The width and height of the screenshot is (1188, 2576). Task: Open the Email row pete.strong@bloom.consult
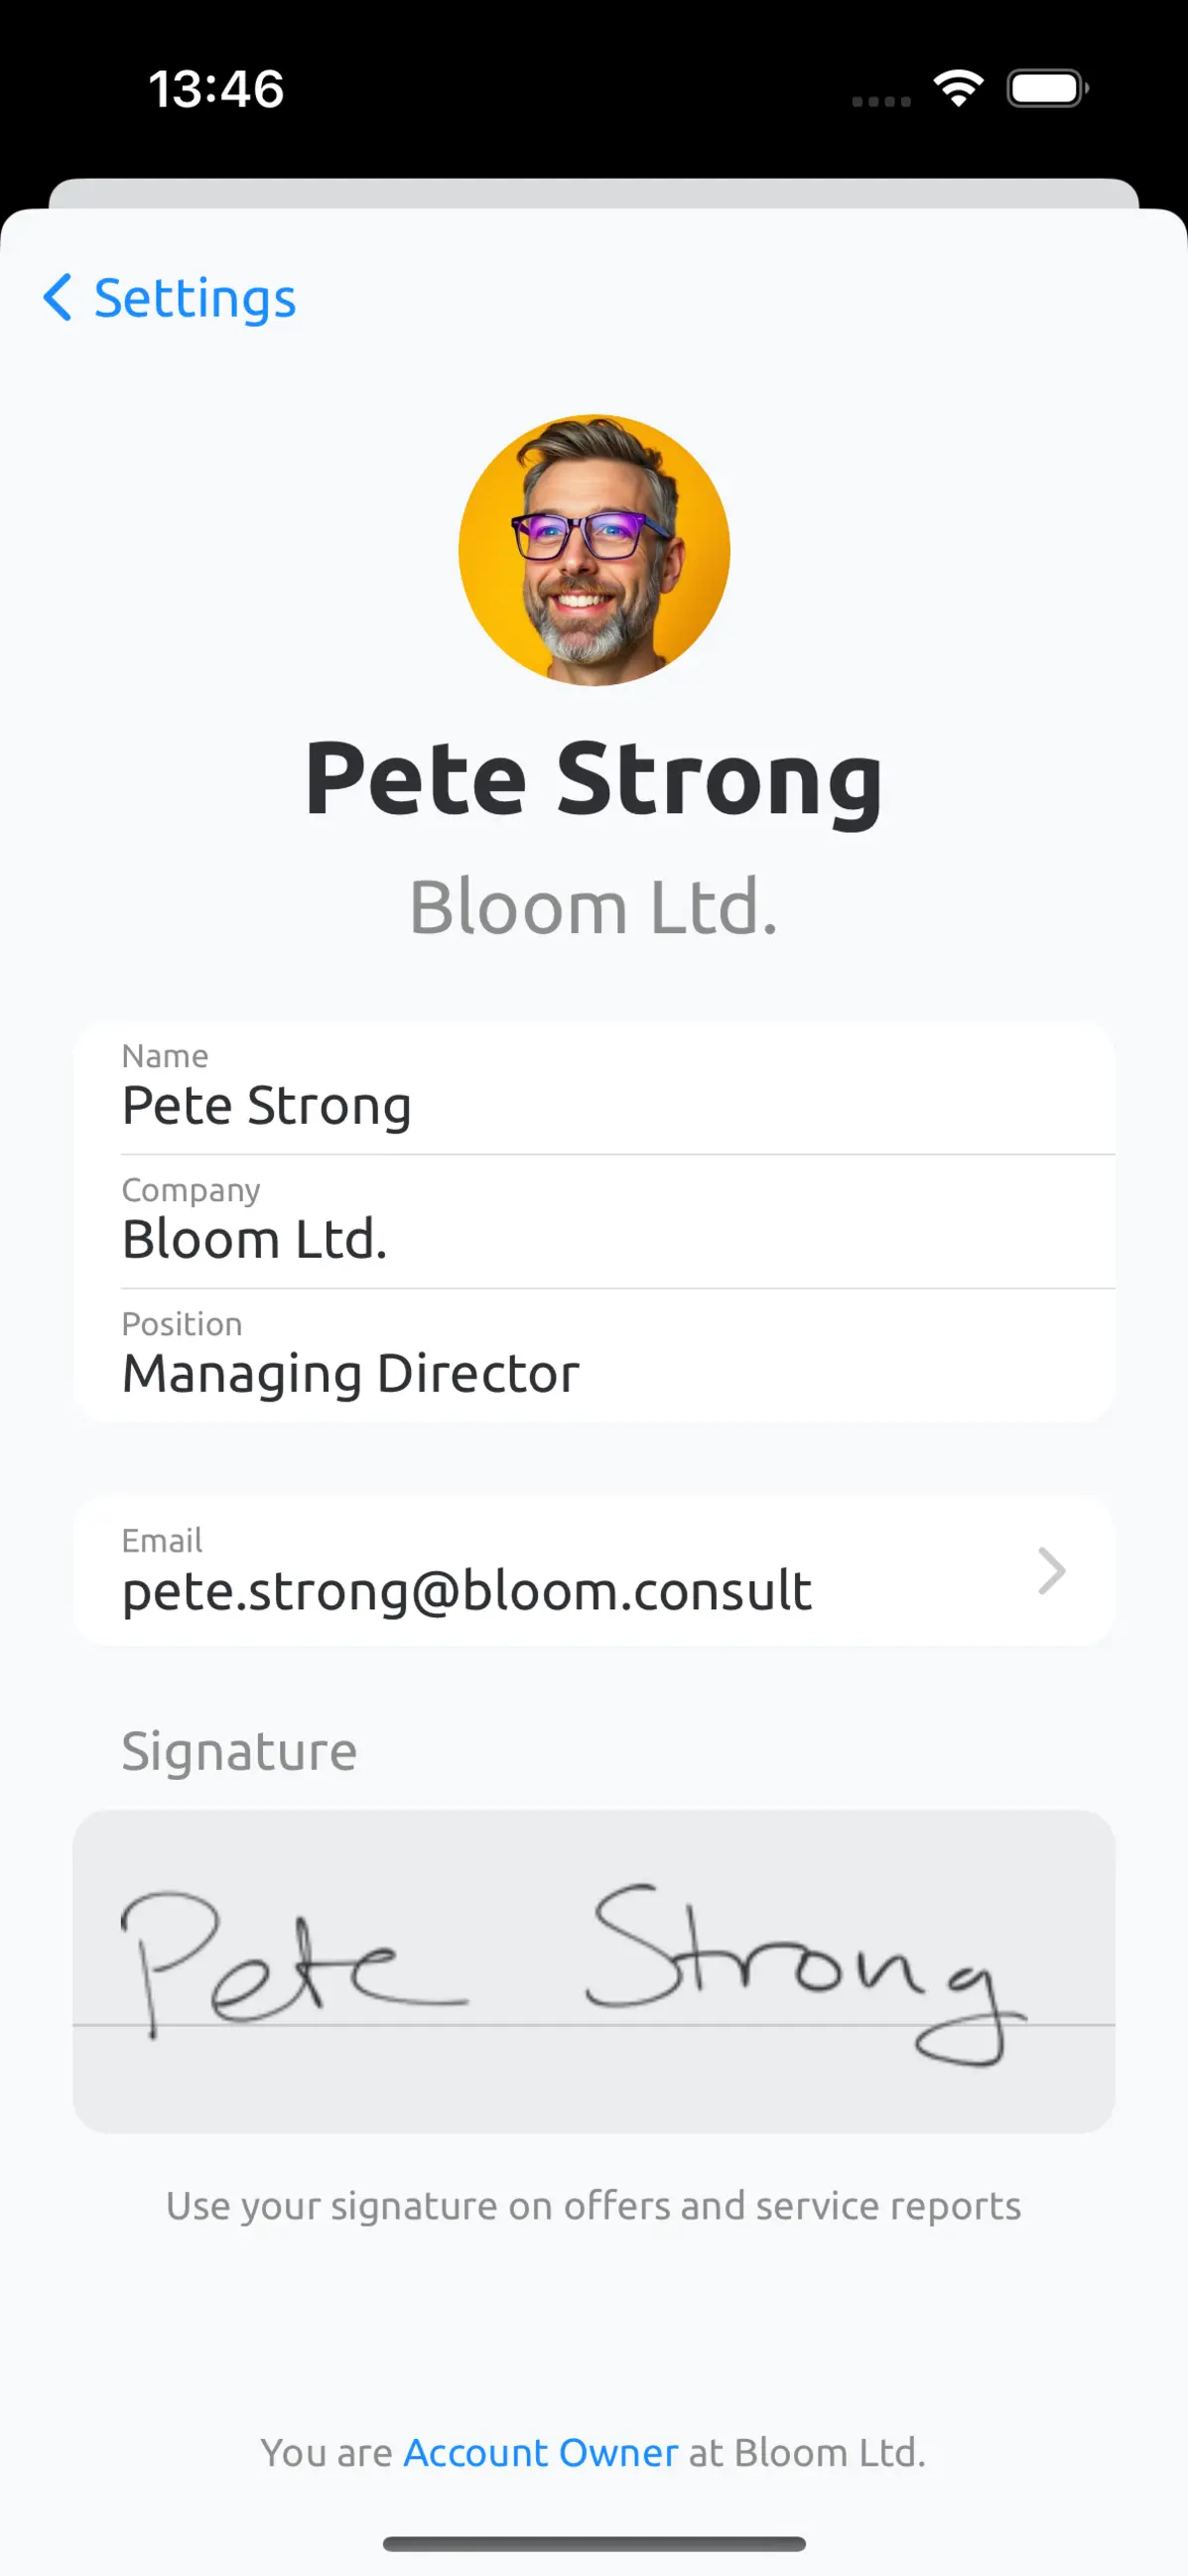594,1571
